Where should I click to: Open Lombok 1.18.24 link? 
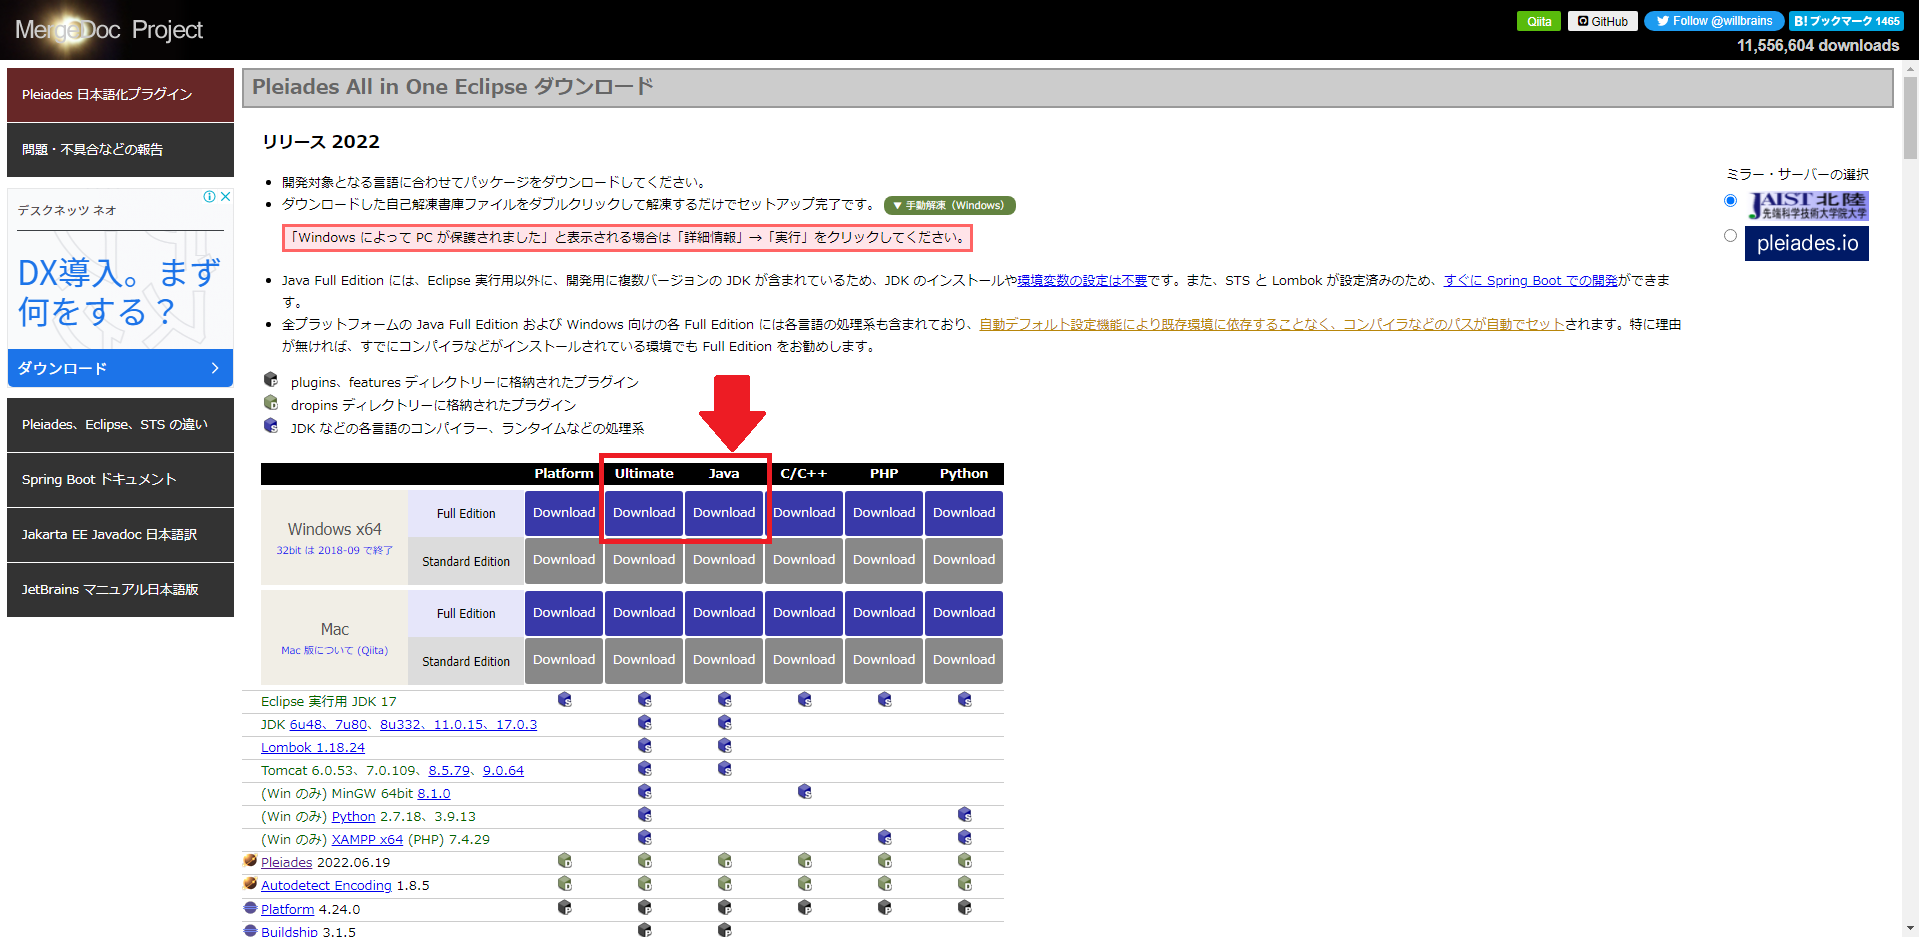tap(313, 747)
